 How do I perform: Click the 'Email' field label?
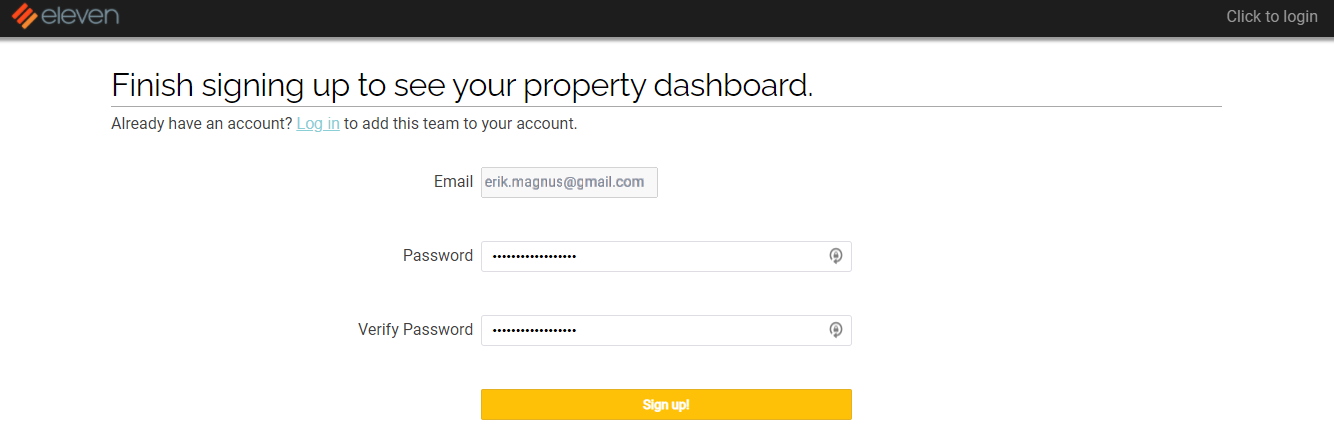point(453,182)
